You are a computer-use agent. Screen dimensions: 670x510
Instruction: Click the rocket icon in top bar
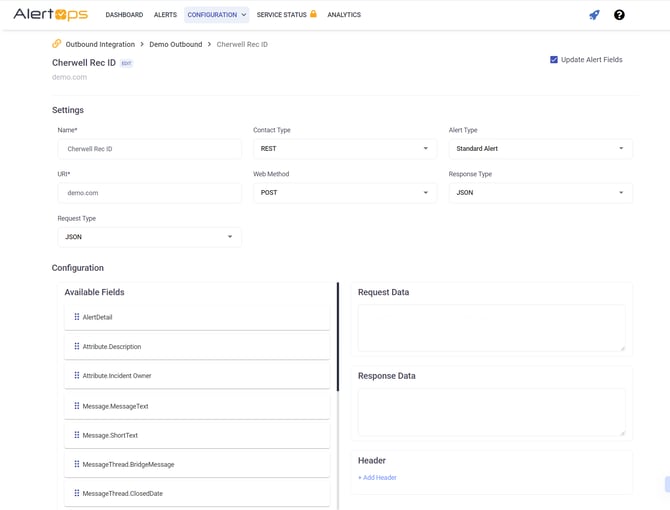click(594, 15)
